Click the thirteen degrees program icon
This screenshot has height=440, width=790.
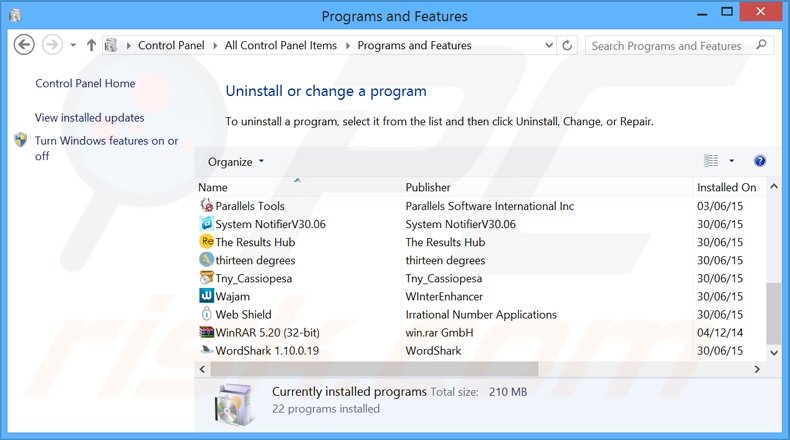pyautogui.click(x=207, y=260)
